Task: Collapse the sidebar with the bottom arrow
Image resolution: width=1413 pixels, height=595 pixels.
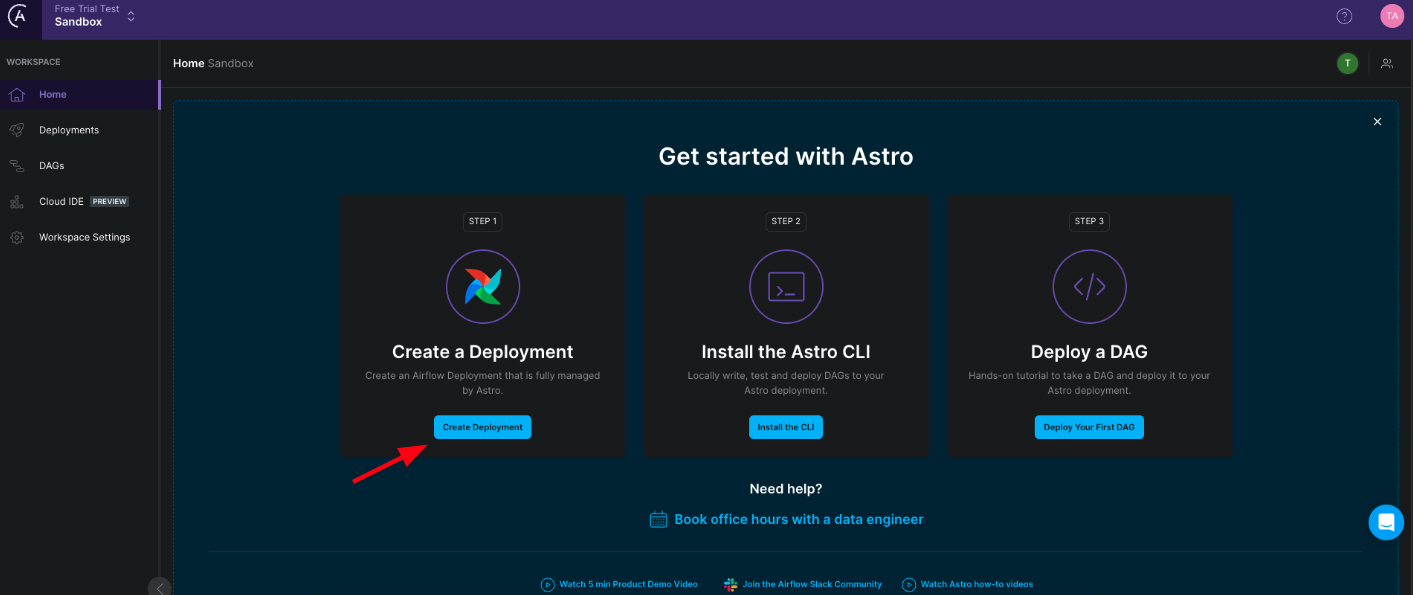Action: click(x=159, y=587)
